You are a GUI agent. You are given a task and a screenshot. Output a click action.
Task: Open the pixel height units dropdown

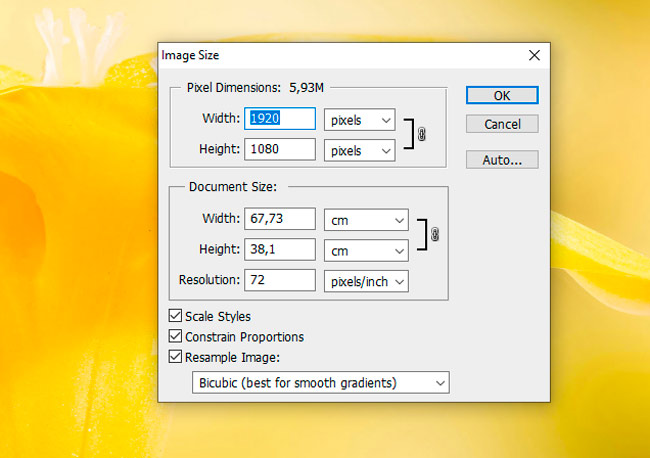[360, 151]
